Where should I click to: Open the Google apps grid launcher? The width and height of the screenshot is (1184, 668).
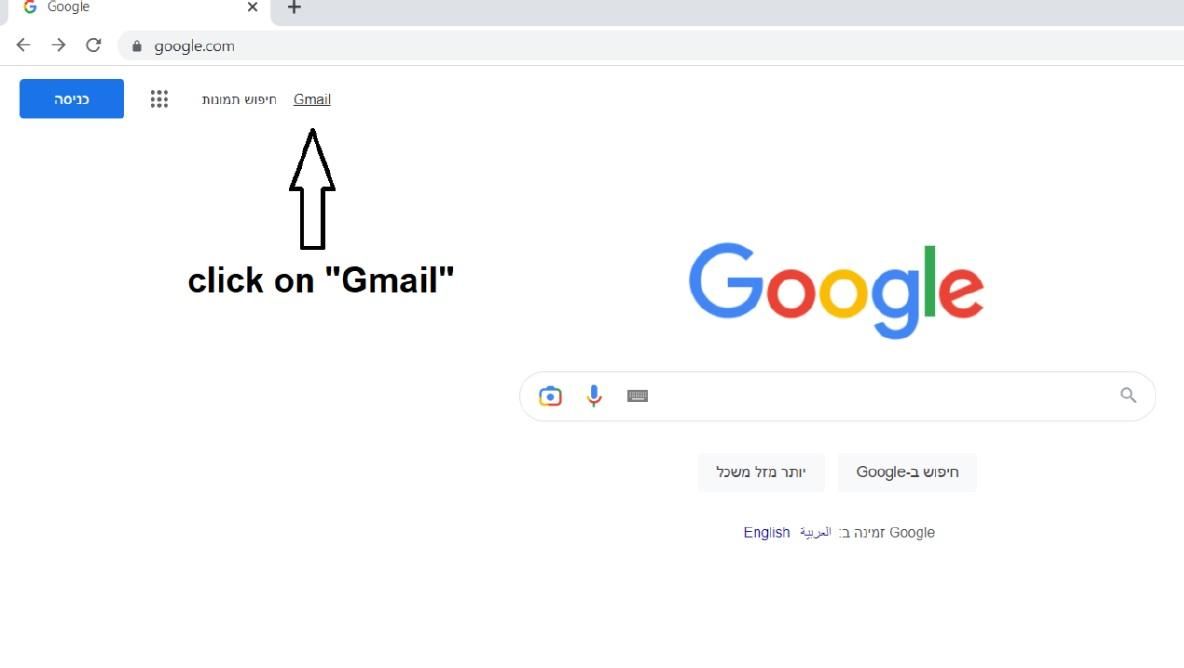pos(159,99)
